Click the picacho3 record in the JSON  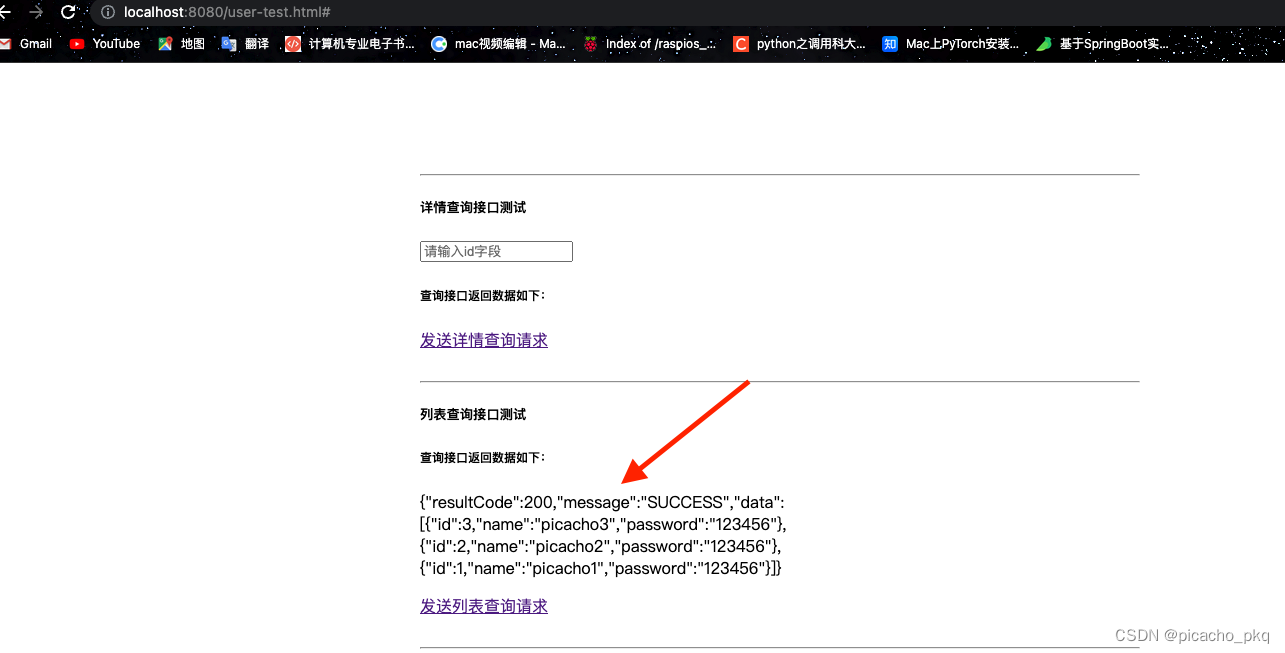(604, 524)
